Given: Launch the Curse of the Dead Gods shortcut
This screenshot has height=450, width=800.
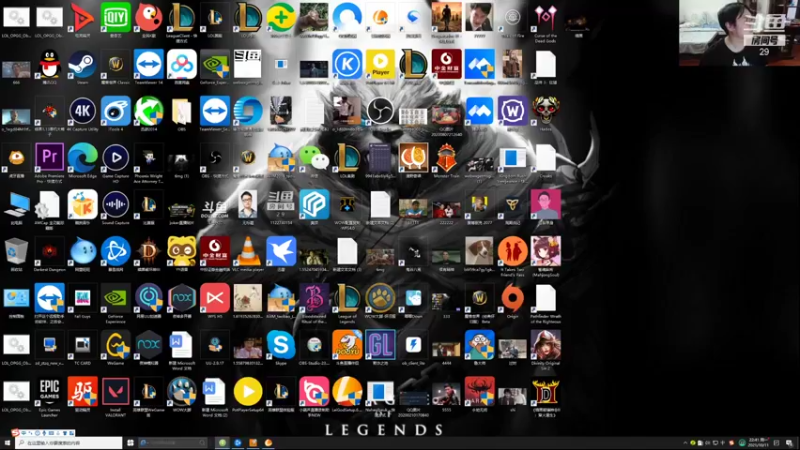Looking at the screenshot, I should click(545, 17).
